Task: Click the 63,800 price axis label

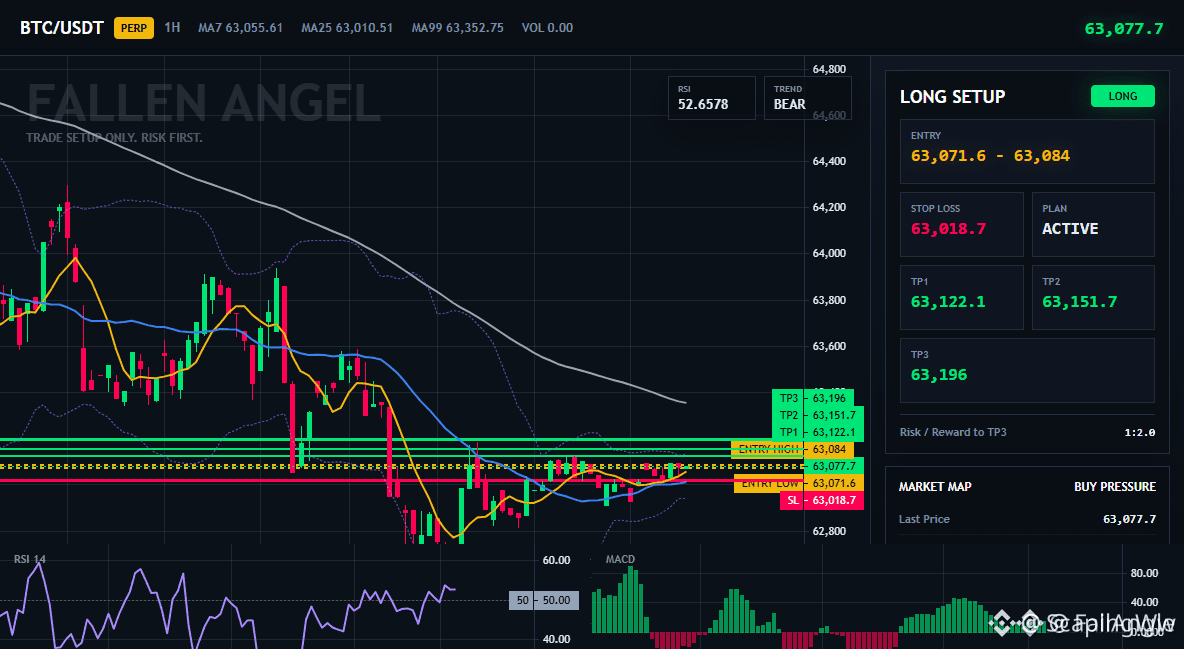Action: (x=829, y=300)
